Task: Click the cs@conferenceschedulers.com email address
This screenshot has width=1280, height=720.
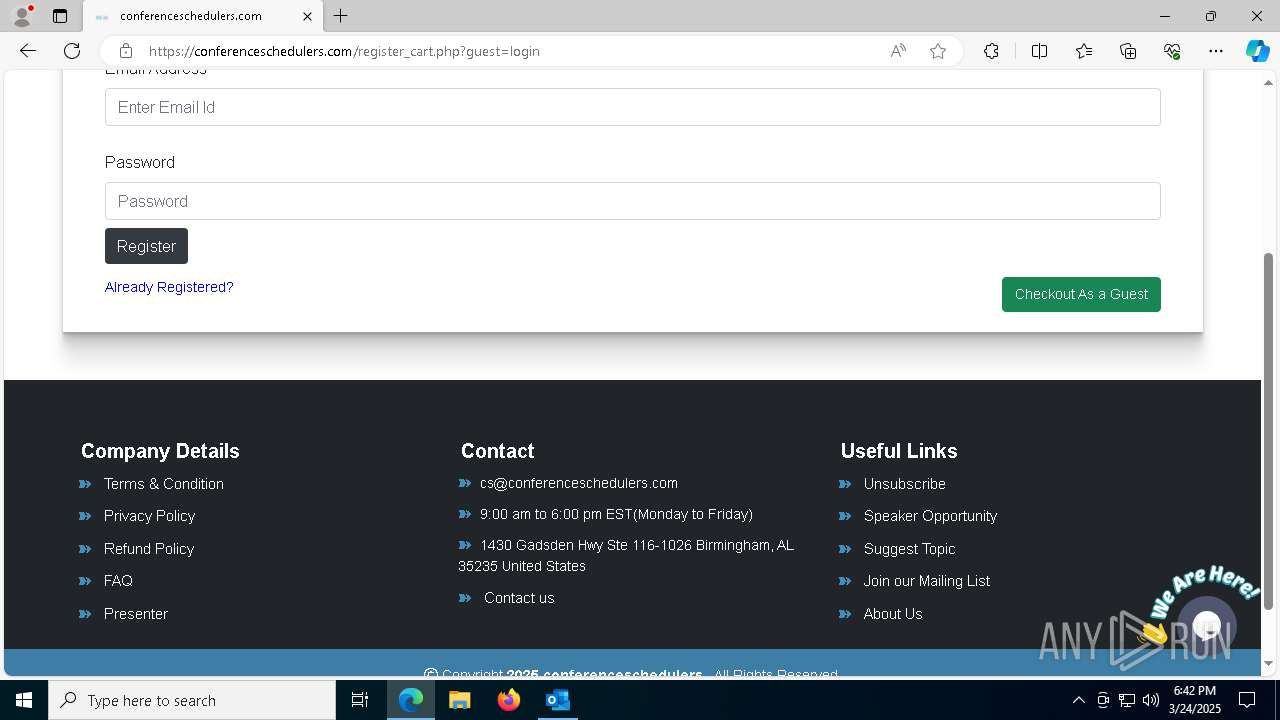Action: [579, 483]
